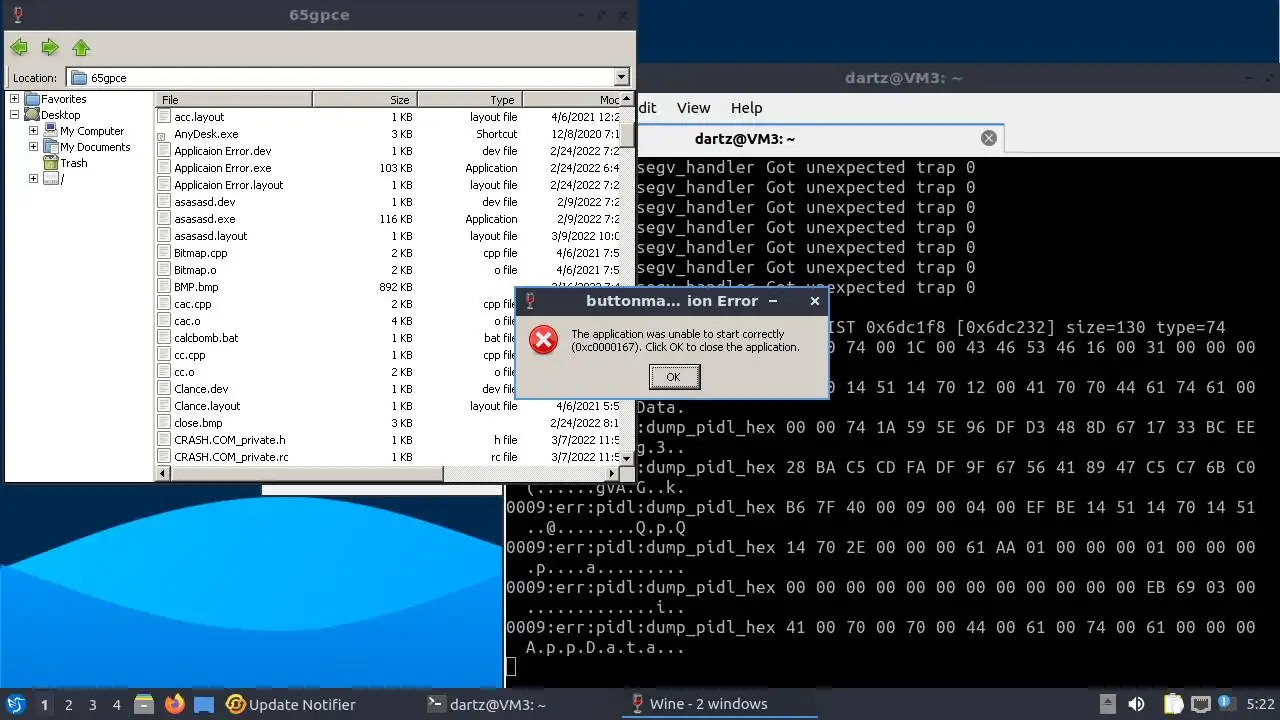This screenshot has height=720, width=1280.
Task: Open the Location dropdown arrow
Action: 621,77
